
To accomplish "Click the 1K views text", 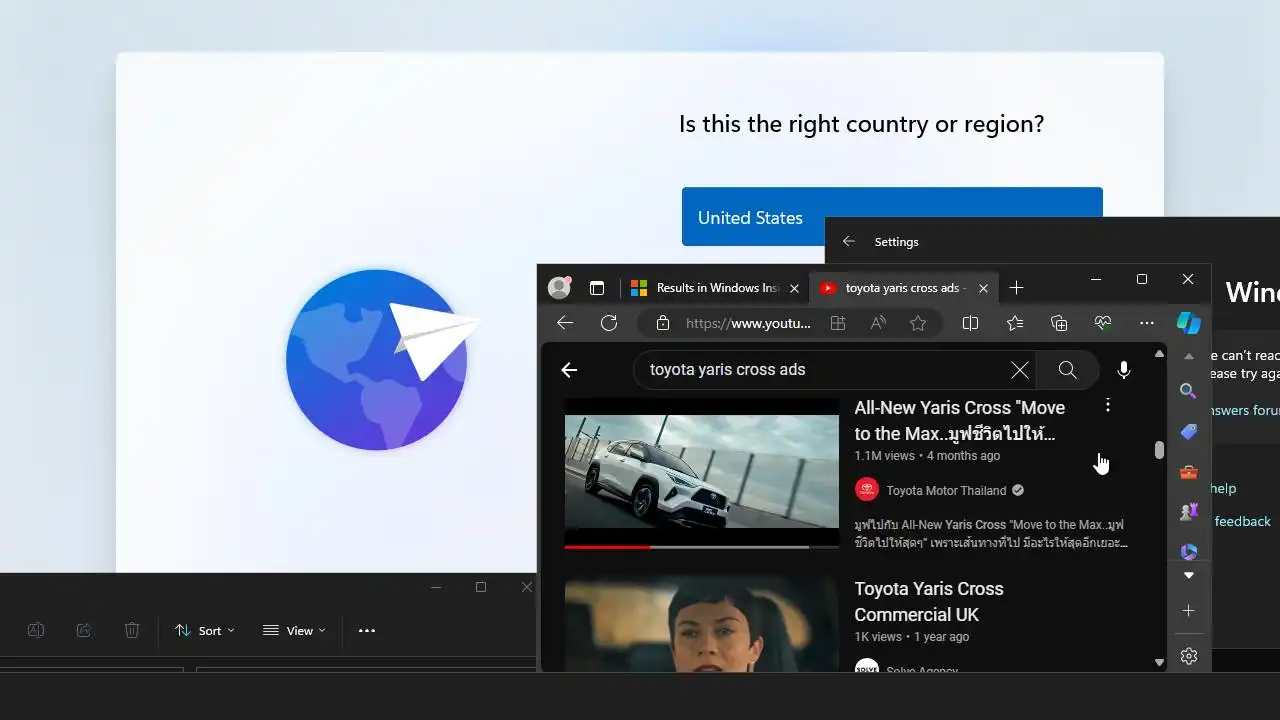I will 878,637.
